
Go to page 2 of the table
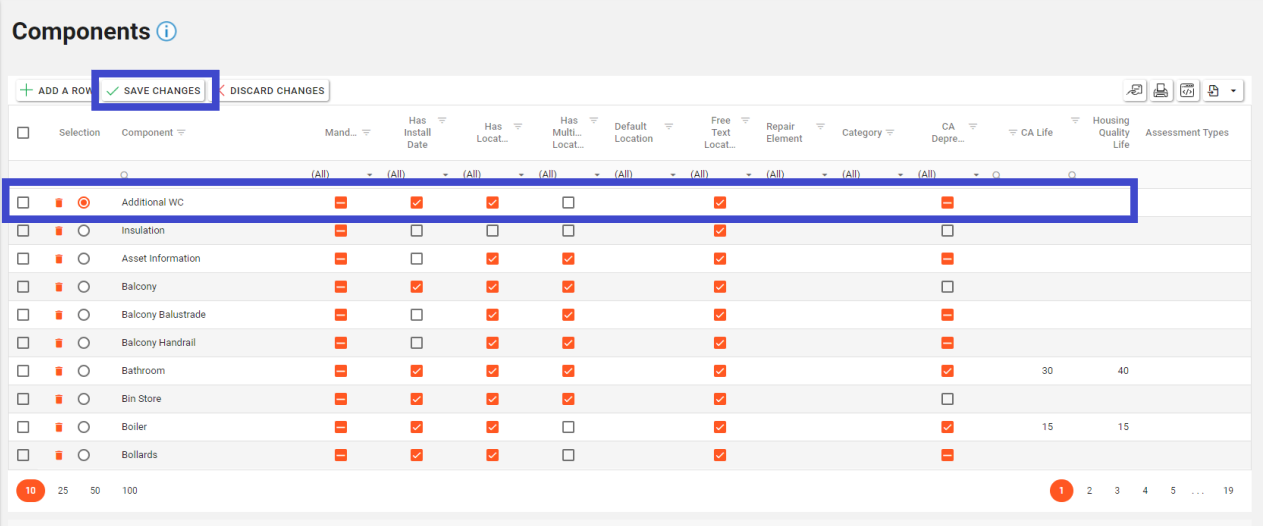(x=1089, y=491)
